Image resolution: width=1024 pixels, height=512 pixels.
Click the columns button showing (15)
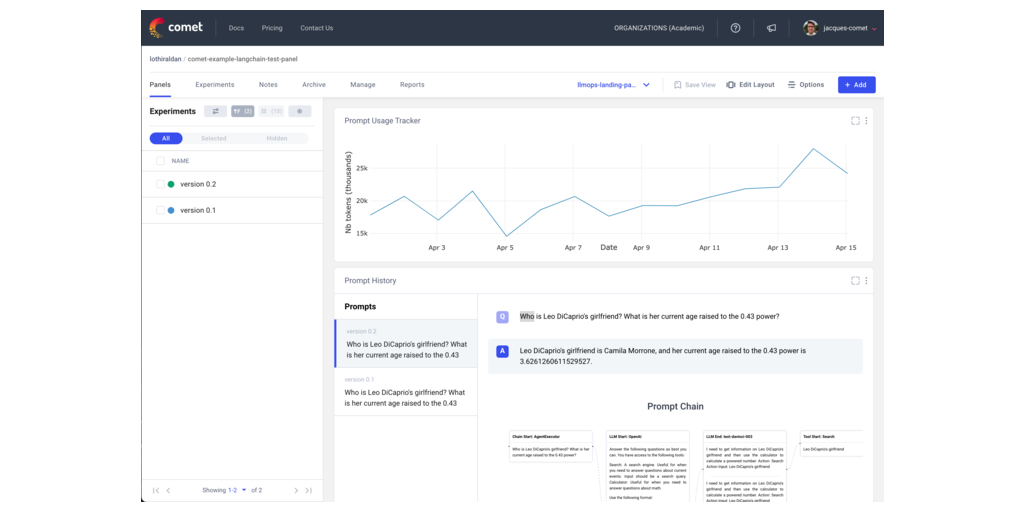point(271,111)
